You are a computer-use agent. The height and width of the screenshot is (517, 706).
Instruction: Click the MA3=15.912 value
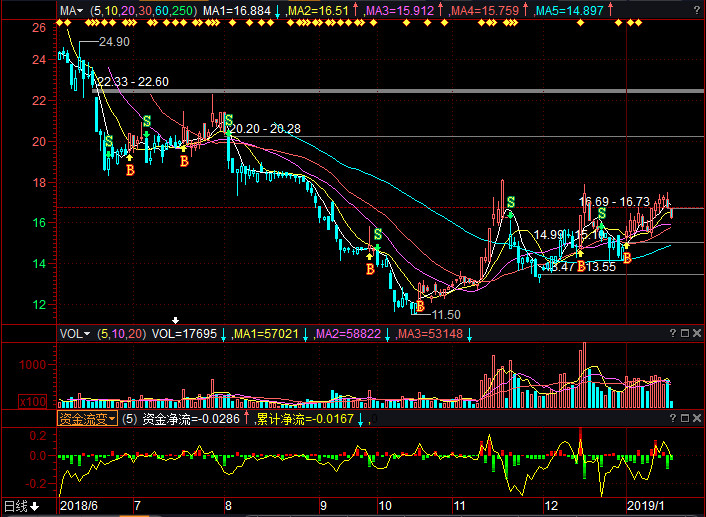(400, 10)
